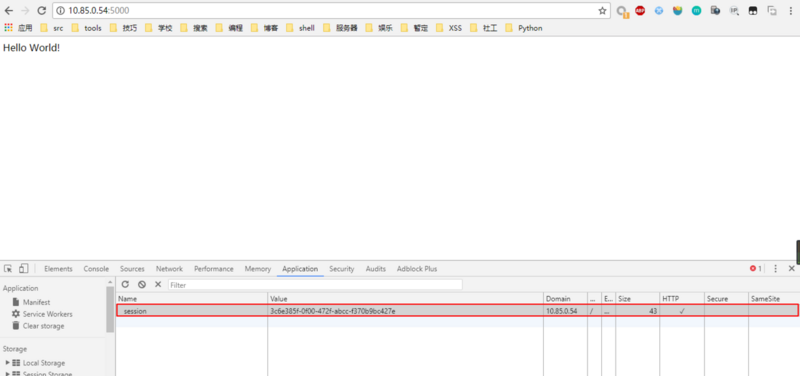800x376 pixels.
Task: Switch to the Security tab
Action: [341, 269]
